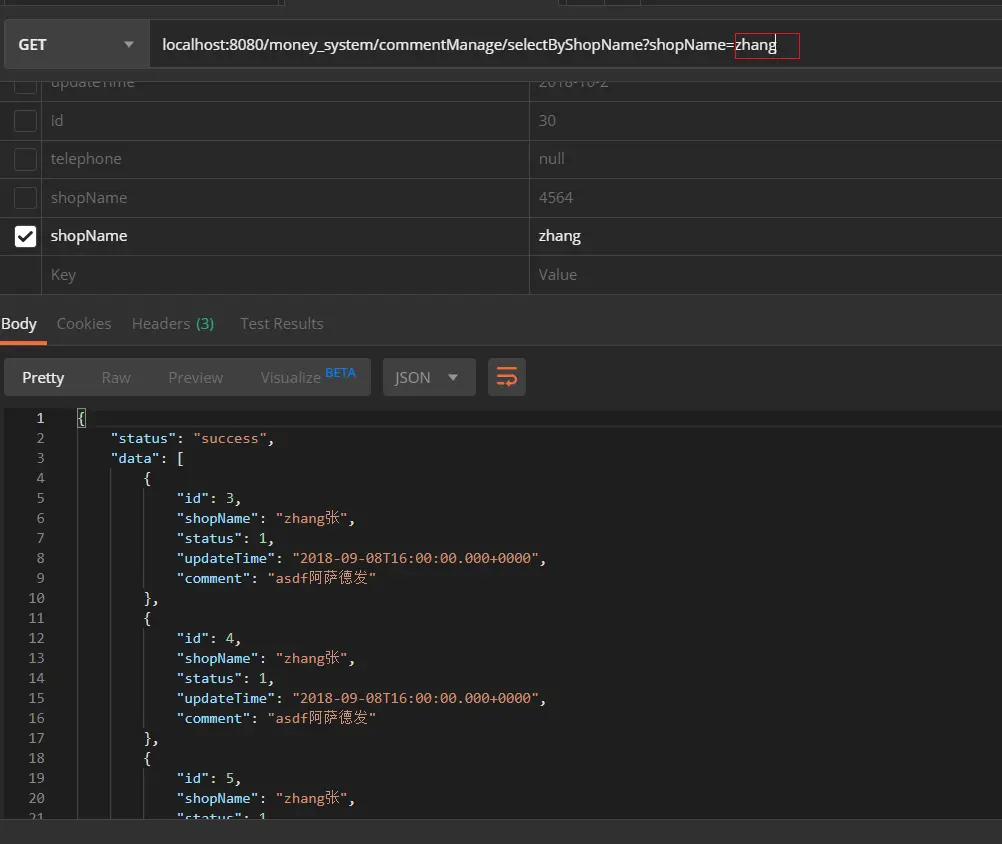
Task: Open the GET method dropdown
Action: 77,44
